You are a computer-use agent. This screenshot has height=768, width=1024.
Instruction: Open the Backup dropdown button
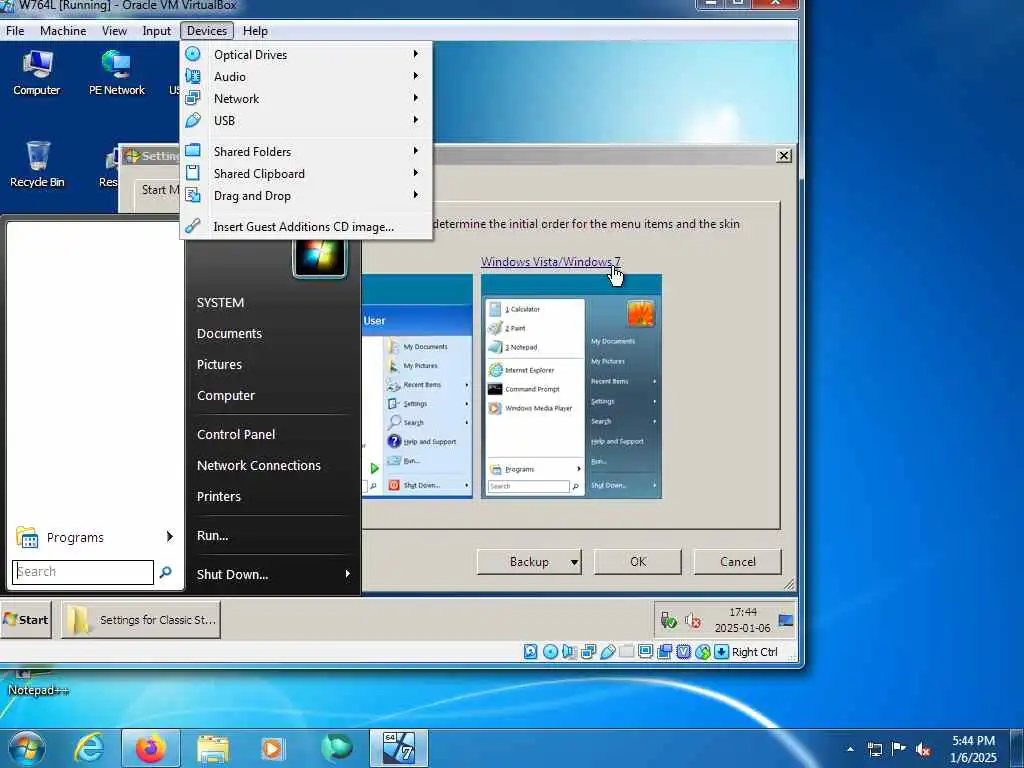pos(529,562)
